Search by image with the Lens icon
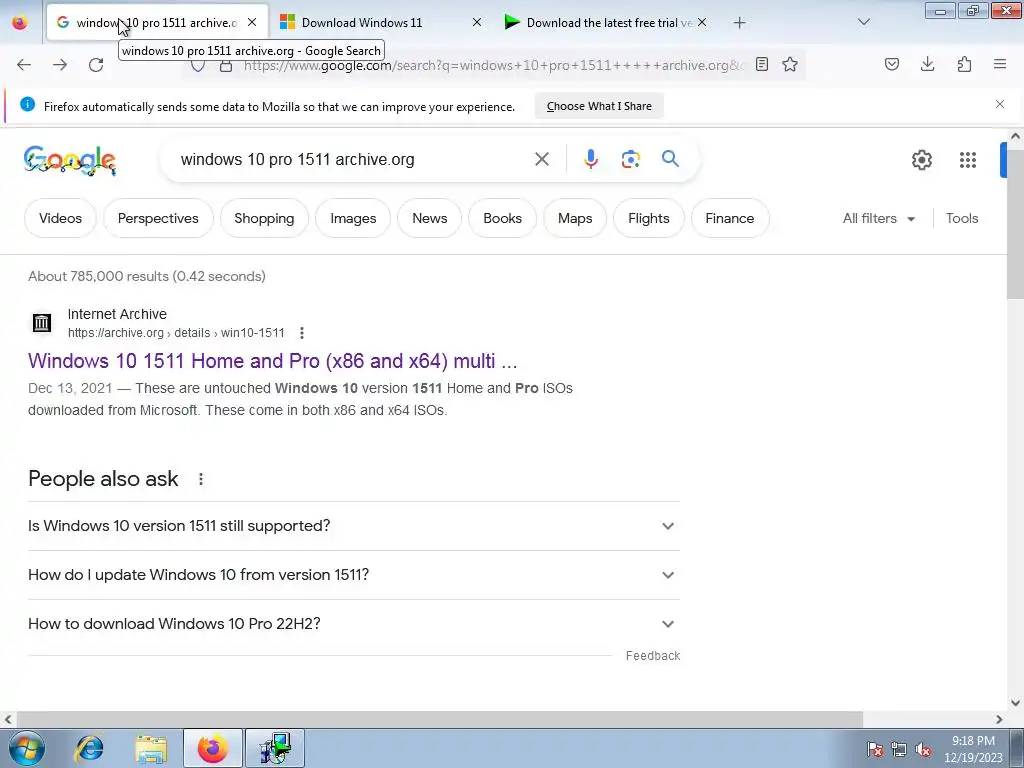The height and width of the screenshot is (768, 1024). coord(631,159)
